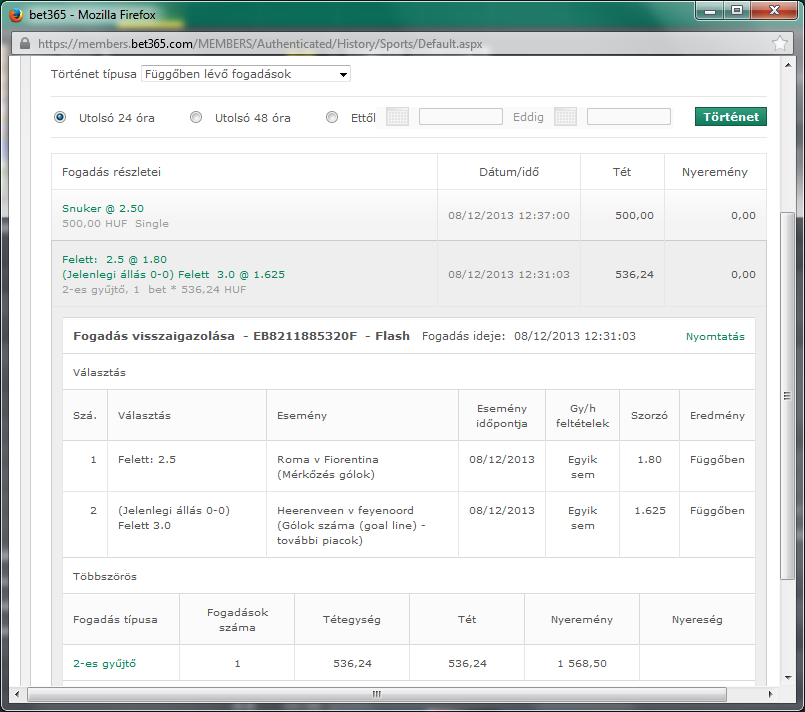This screenshot has width=805, height=712.
Task: Select Utolsó 24 óra radio button
Action: point(60,117)
